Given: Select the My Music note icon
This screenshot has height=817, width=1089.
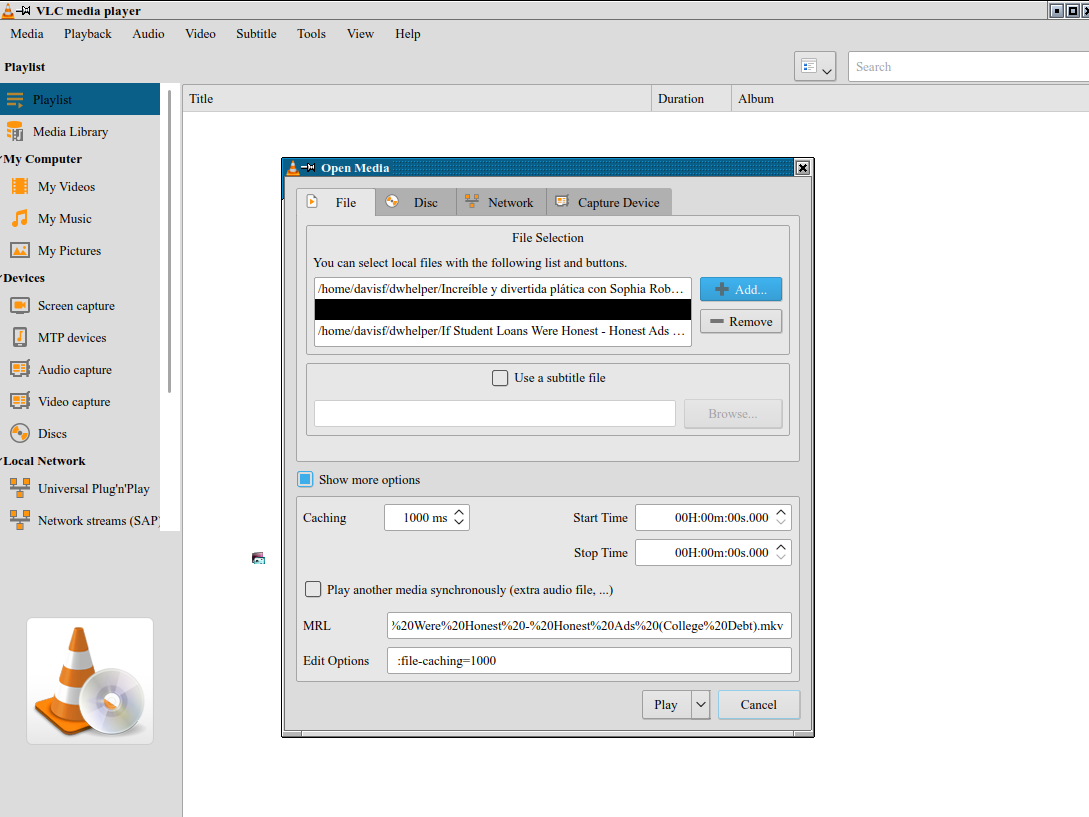Looking at the screenshot, I should click(20, 218).
